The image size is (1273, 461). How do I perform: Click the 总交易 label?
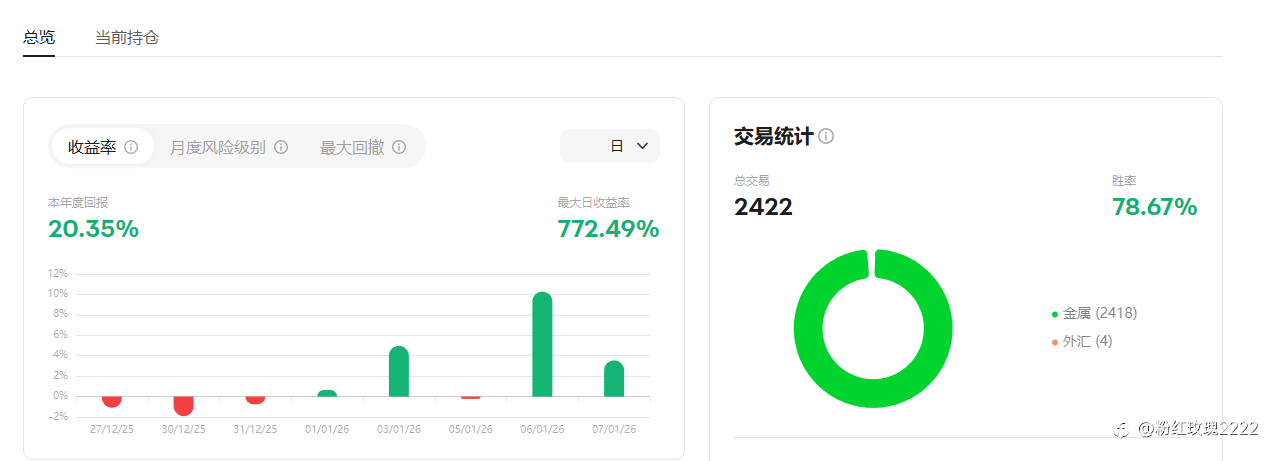[x=752, y=180]
